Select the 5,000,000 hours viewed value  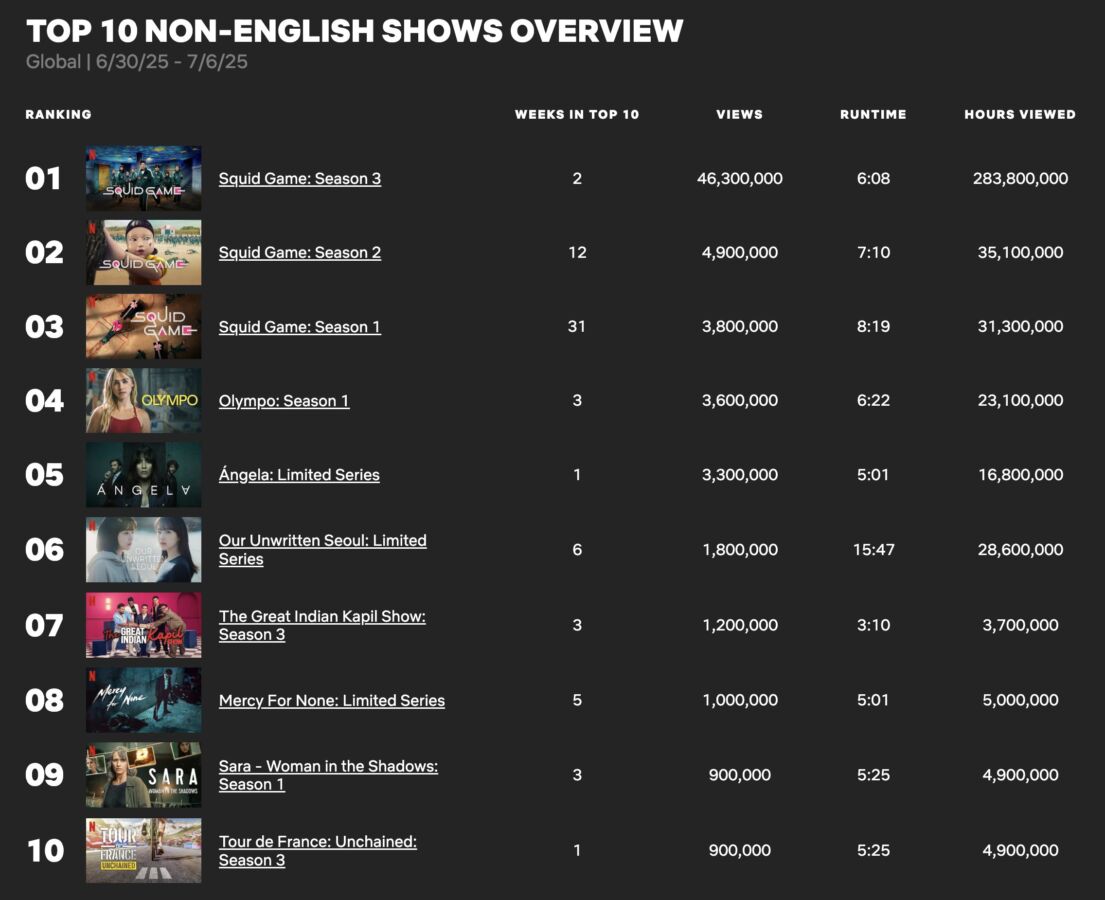[1020, 700]
